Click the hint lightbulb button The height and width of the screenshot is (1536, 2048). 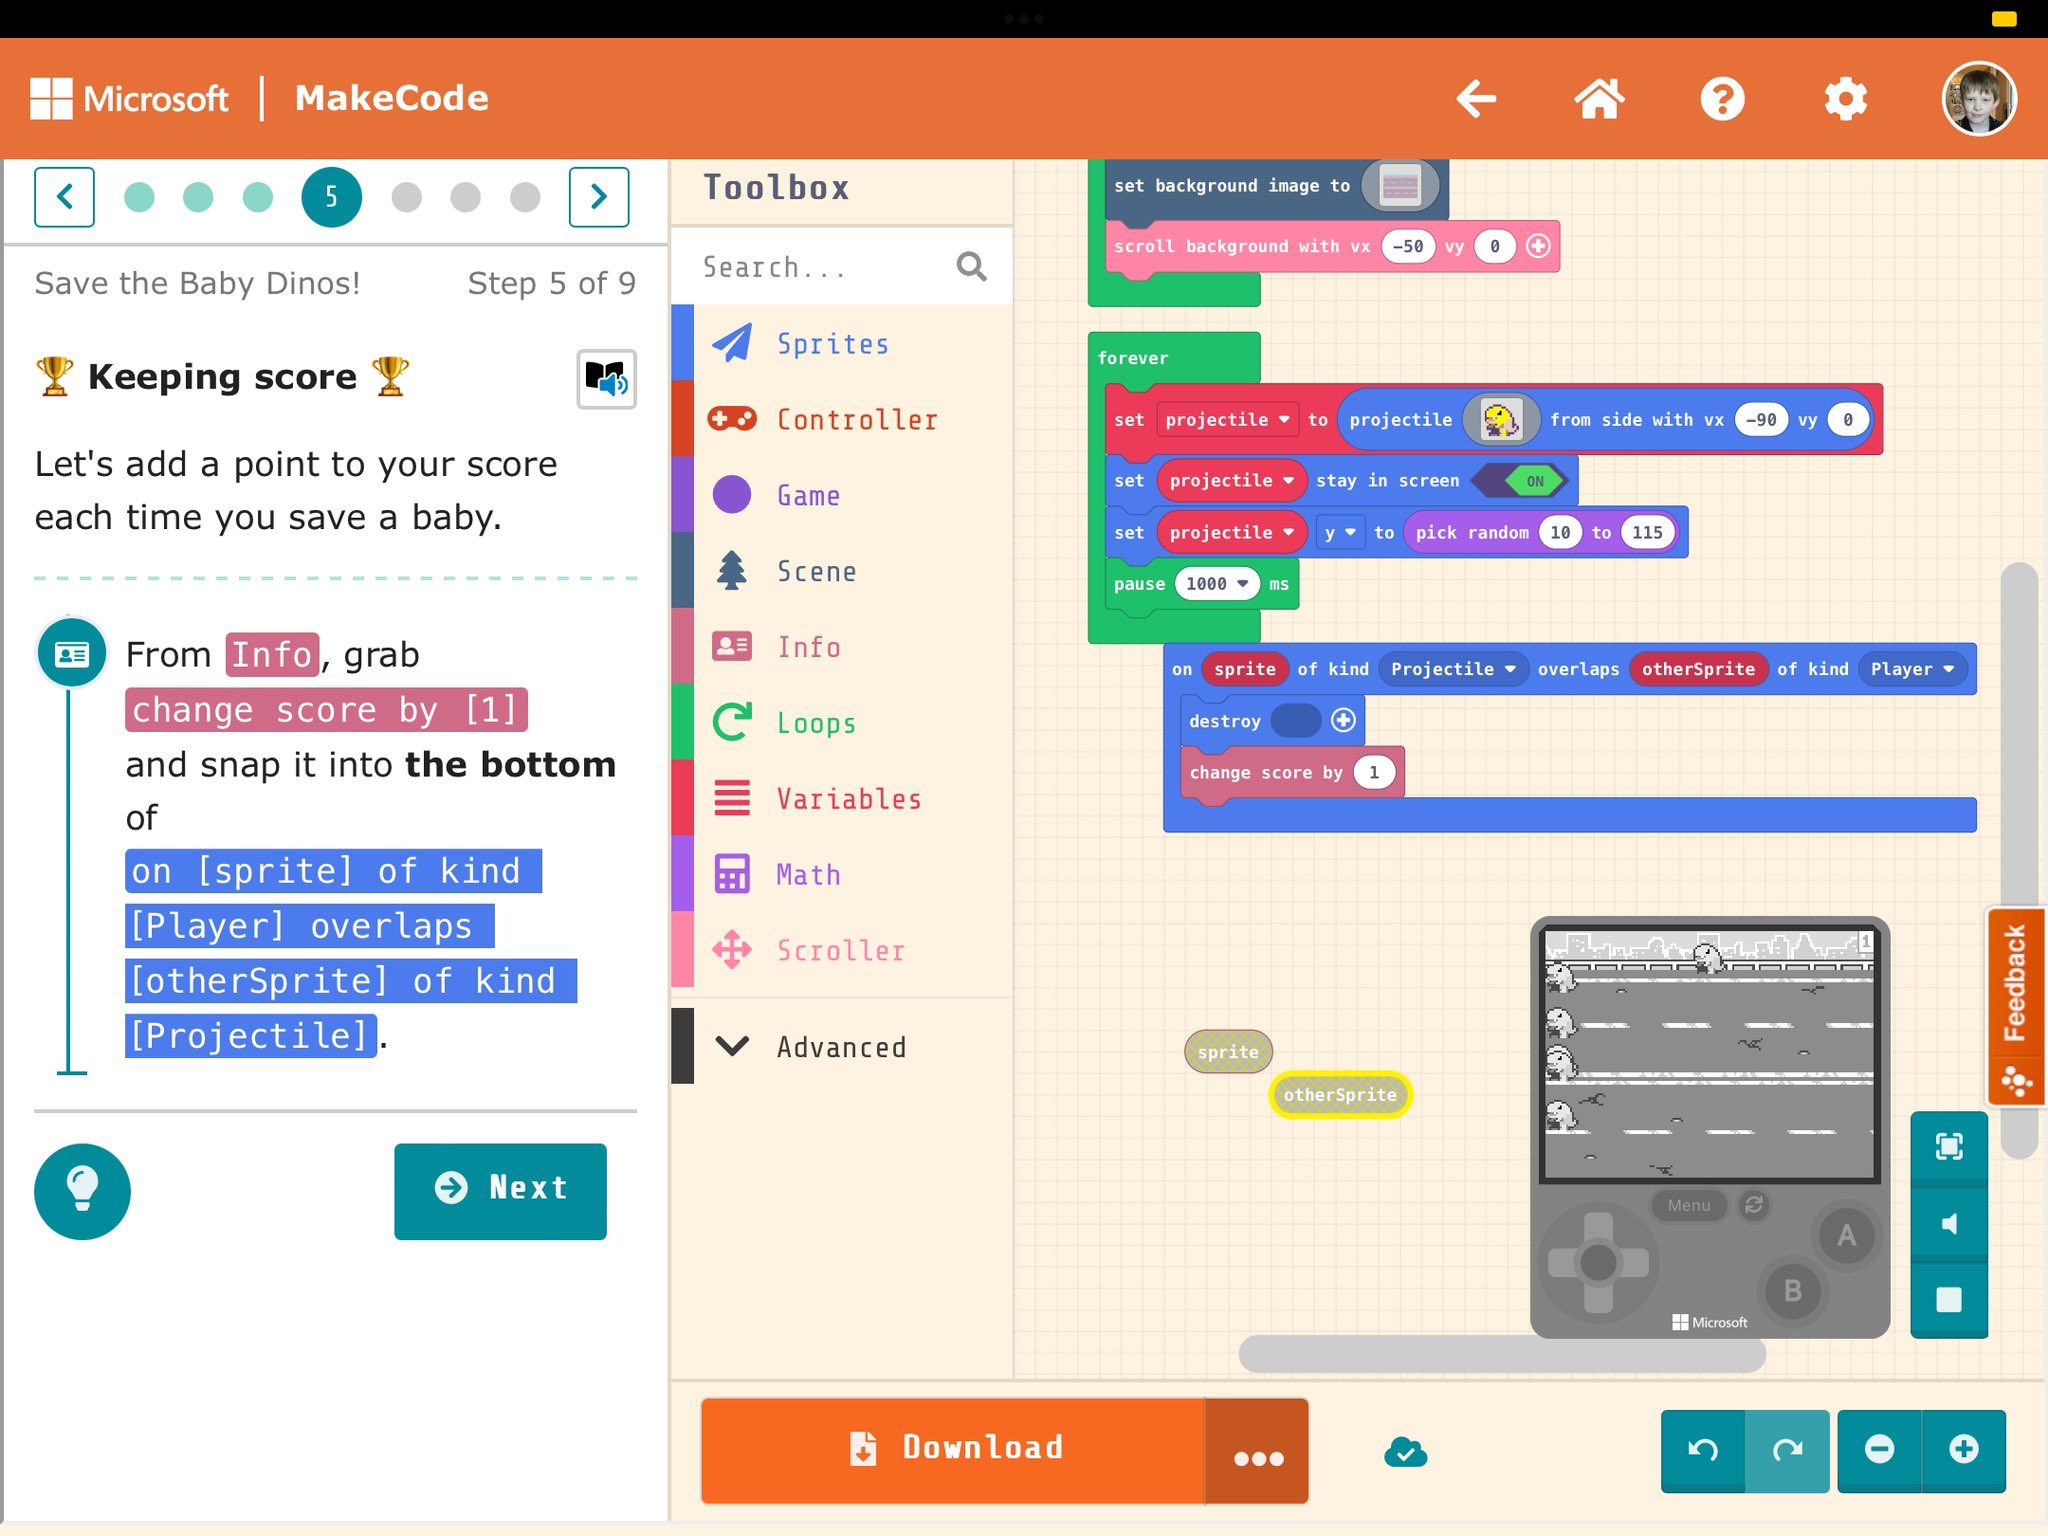point(82,1190)
